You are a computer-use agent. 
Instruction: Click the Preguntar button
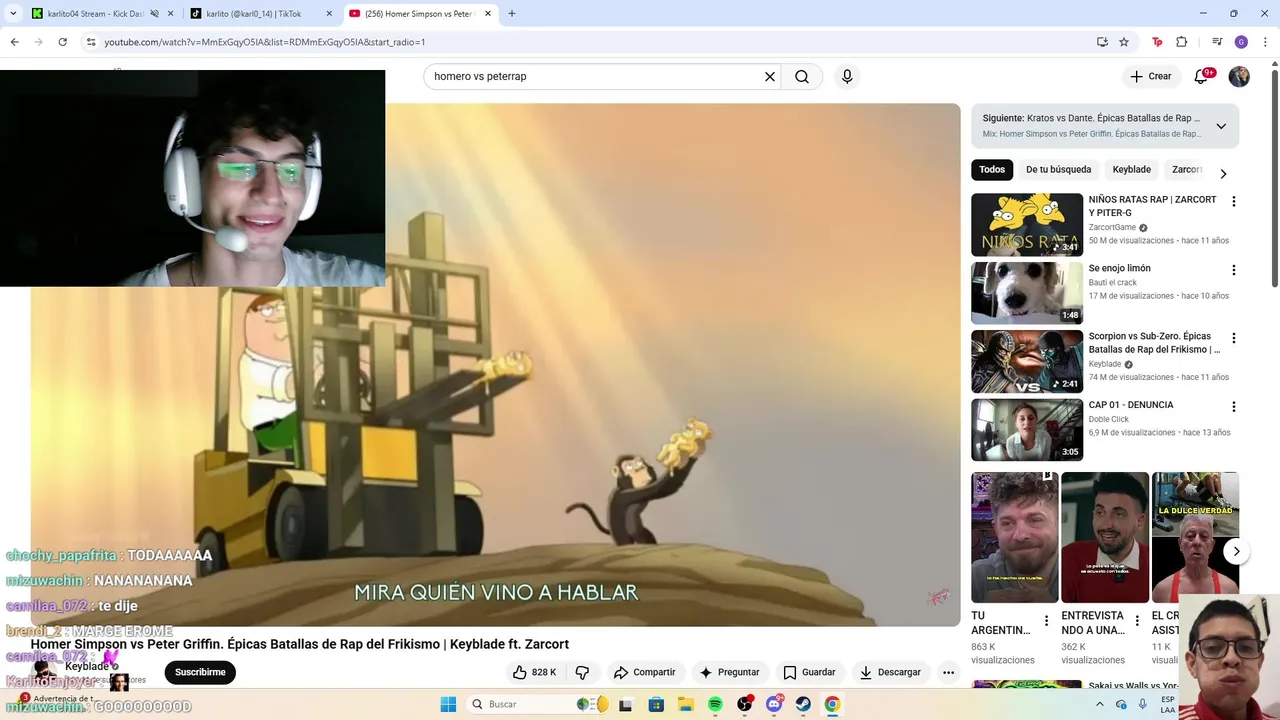point(730,672)
